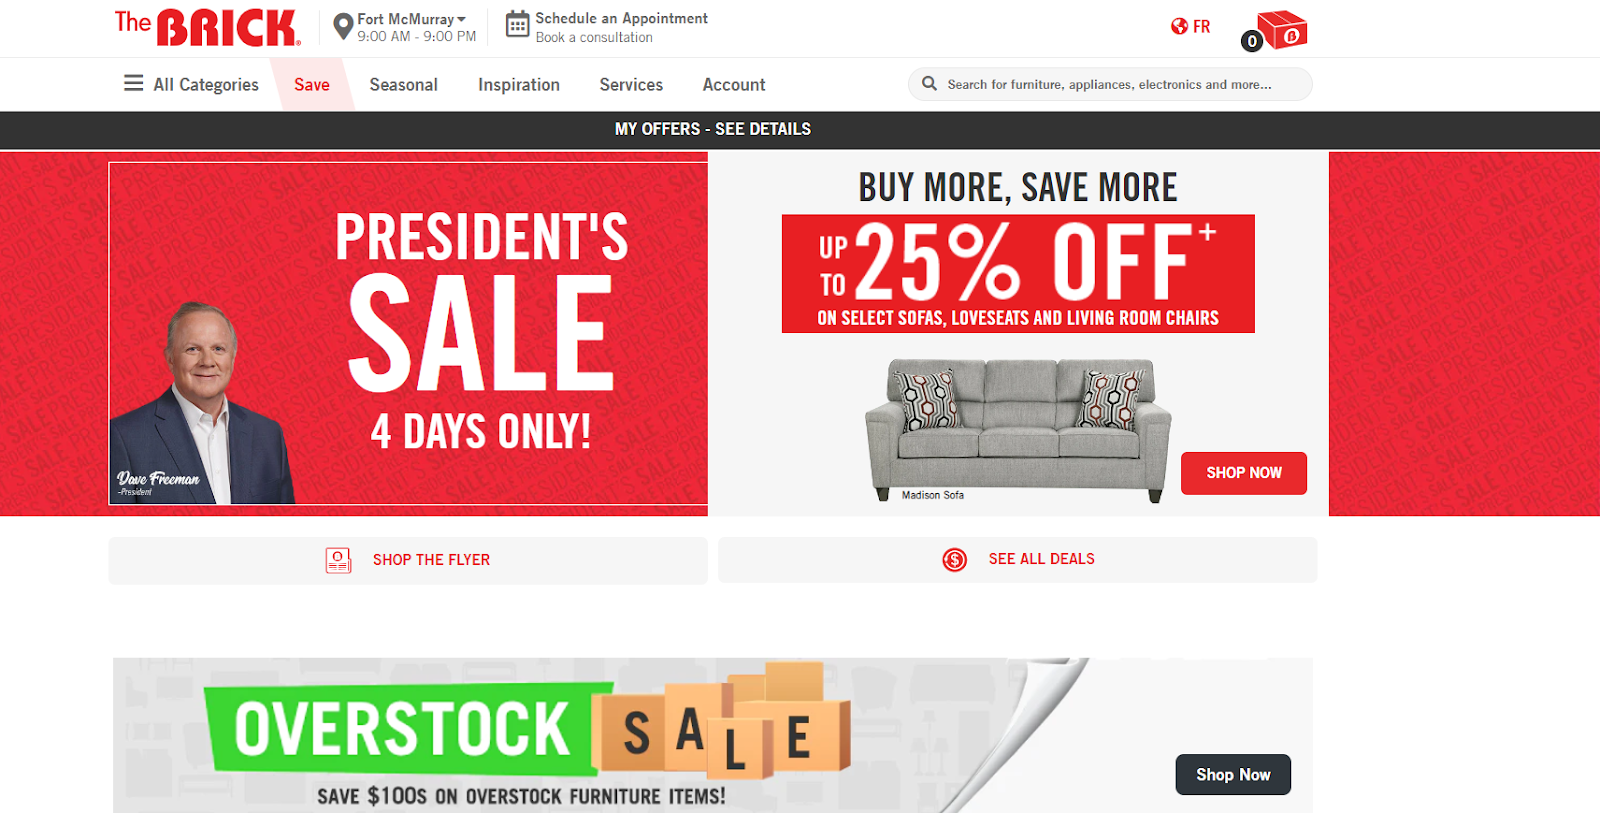Go to the Account menu item

coord(734,85)
